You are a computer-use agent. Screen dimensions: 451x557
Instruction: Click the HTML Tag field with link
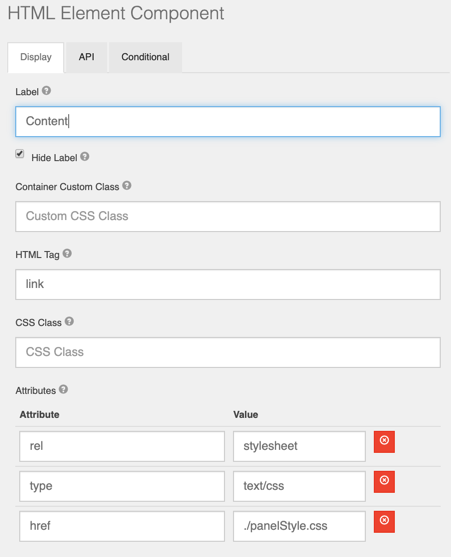point(228,284)
